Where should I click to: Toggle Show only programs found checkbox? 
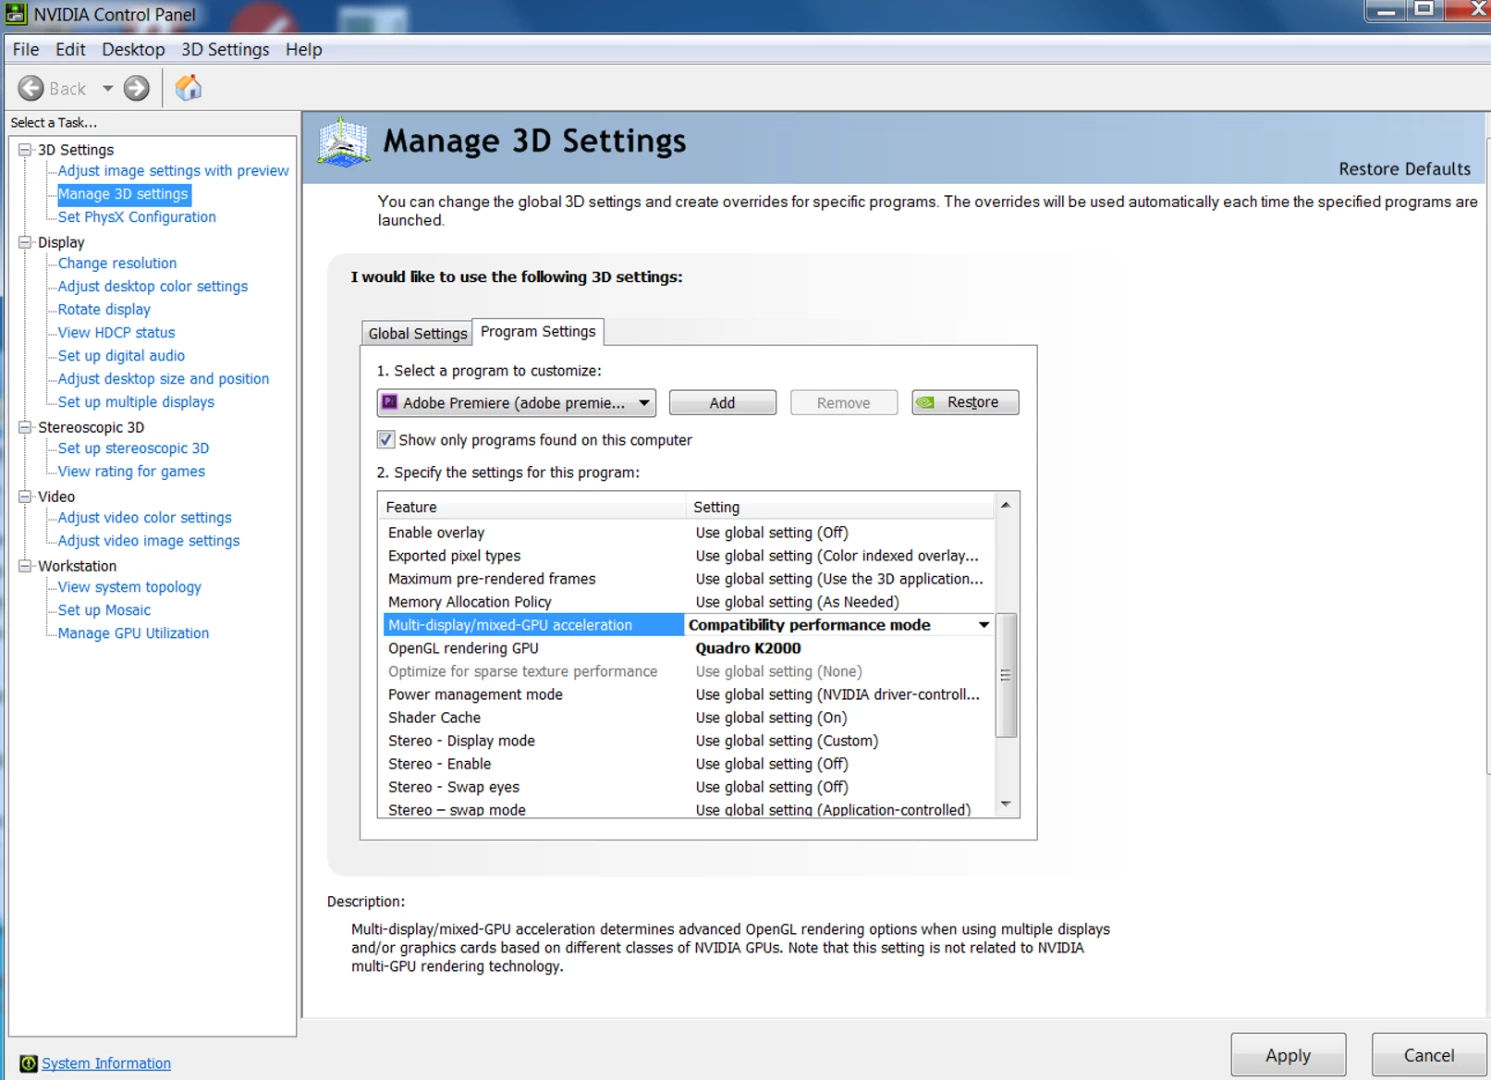coord(385,439)
